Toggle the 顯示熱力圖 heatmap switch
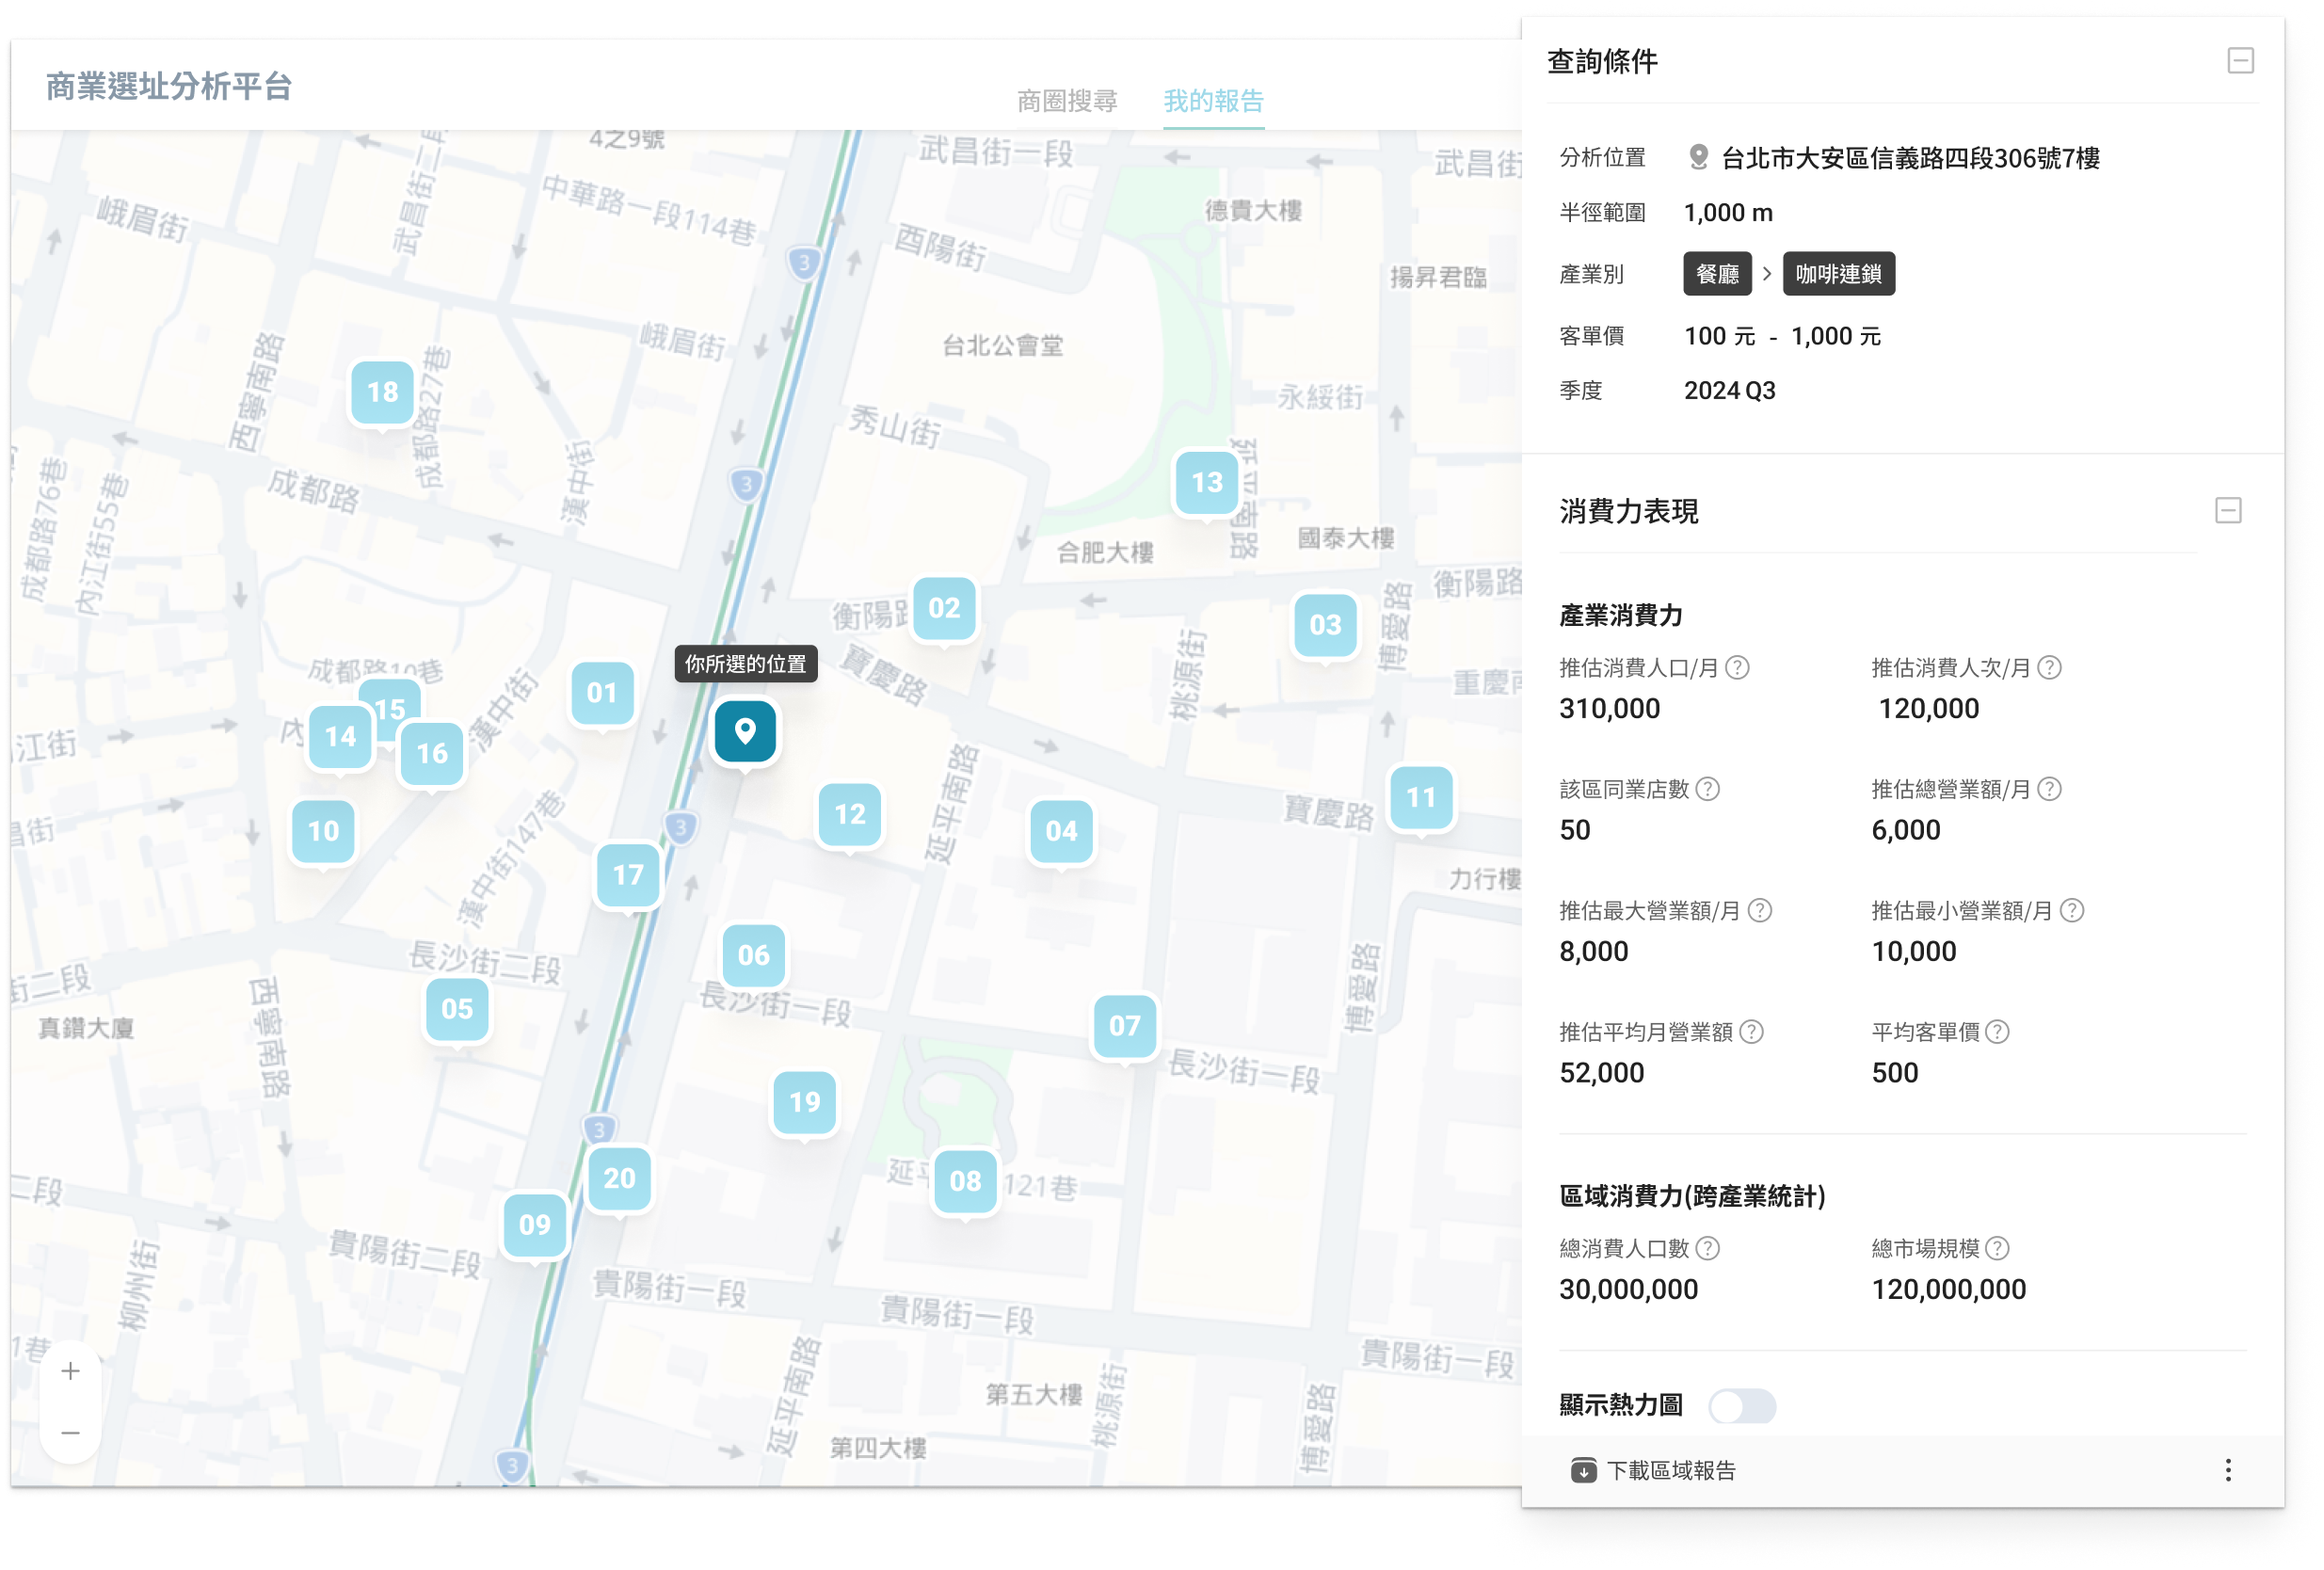This screenshot has width=2324, height=1570. coord(1742,1406)
